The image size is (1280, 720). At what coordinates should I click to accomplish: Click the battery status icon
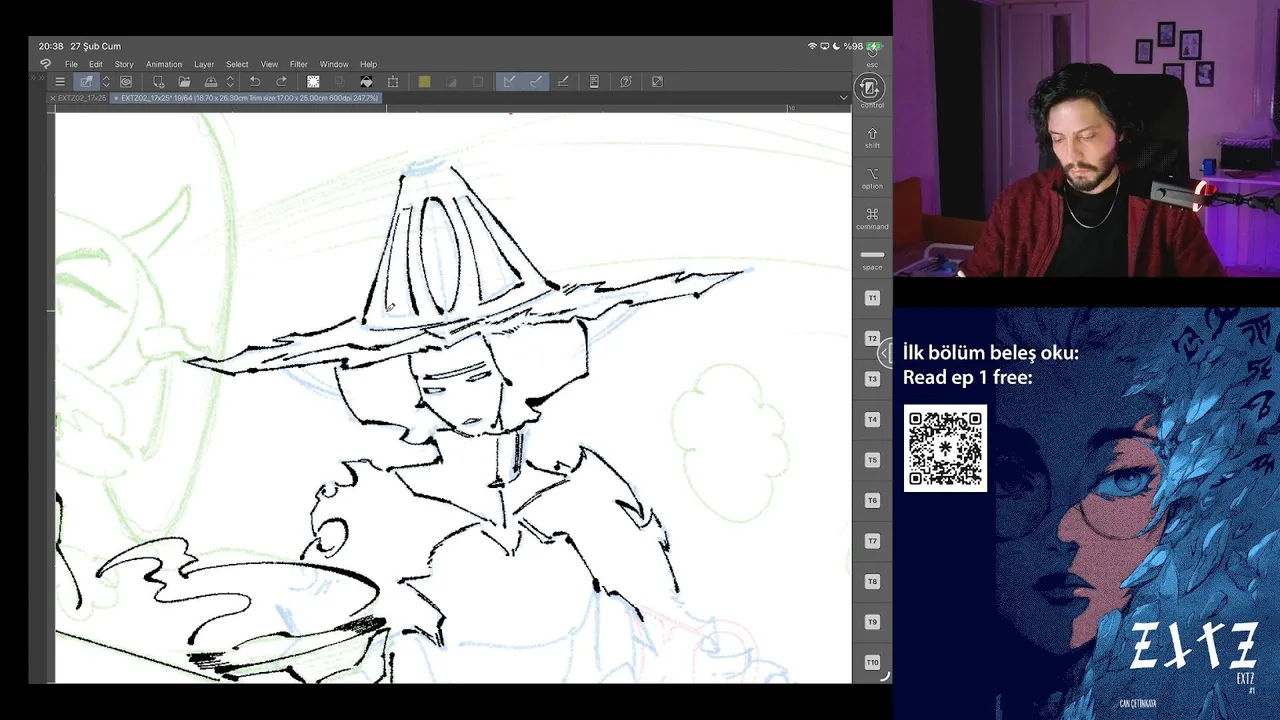coord(874,46)
